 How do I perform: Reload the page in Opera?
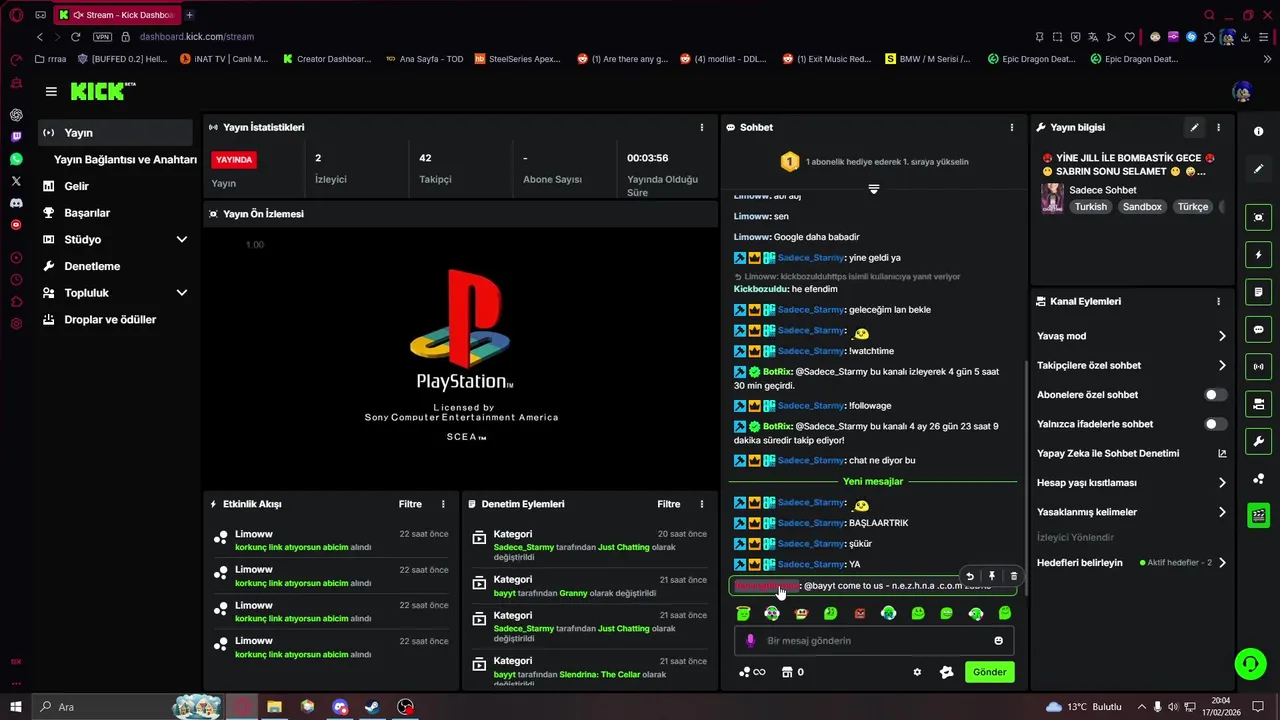tap(75, 37)
